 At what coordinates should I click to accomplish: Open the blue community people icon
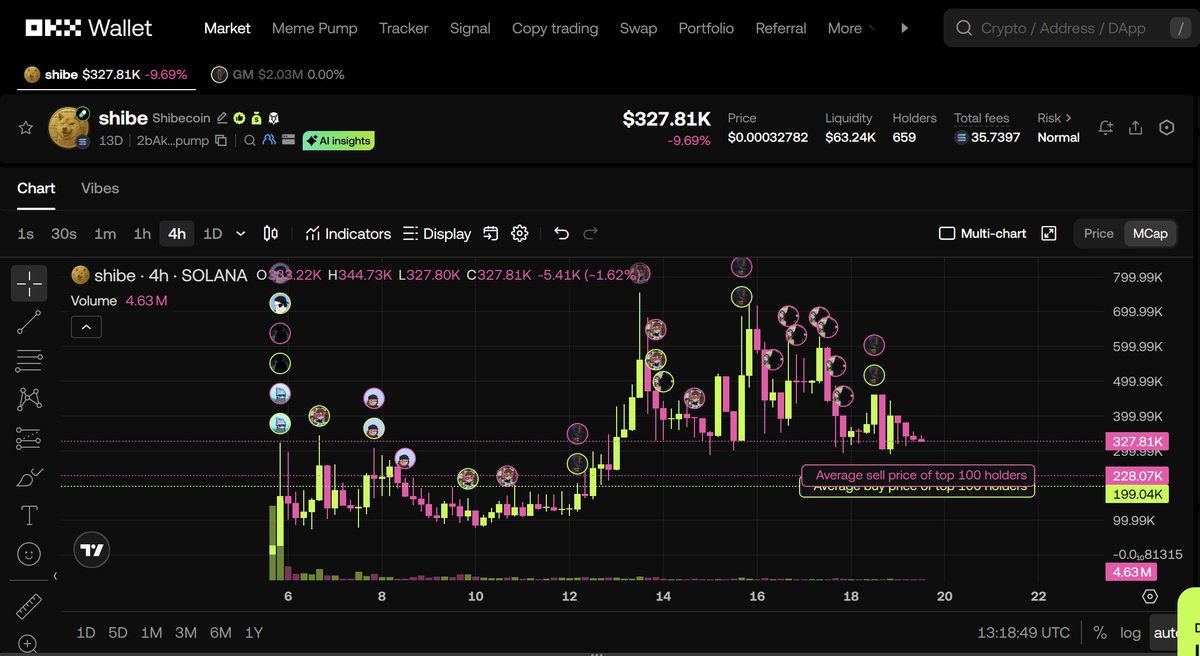pyautogui.click(x=269, y=141)
